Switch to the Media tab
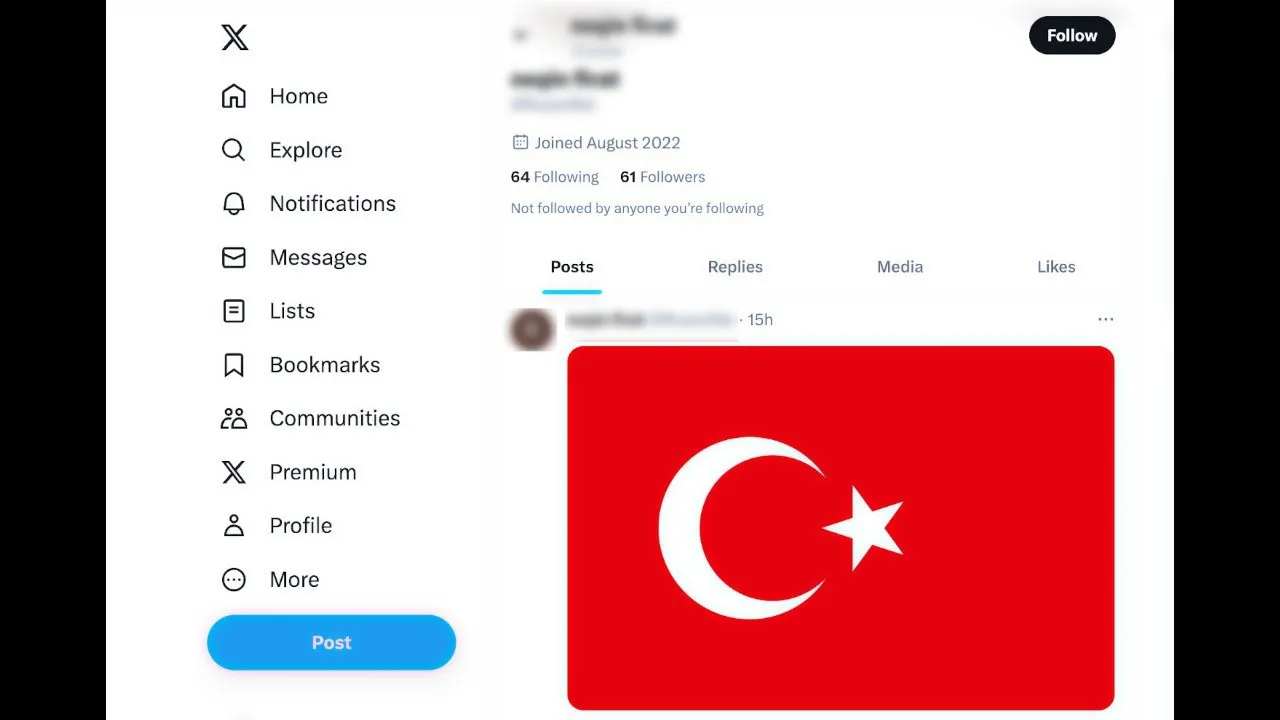The height and width of the screenshot is (720, 1280). (x=900, y=267)
